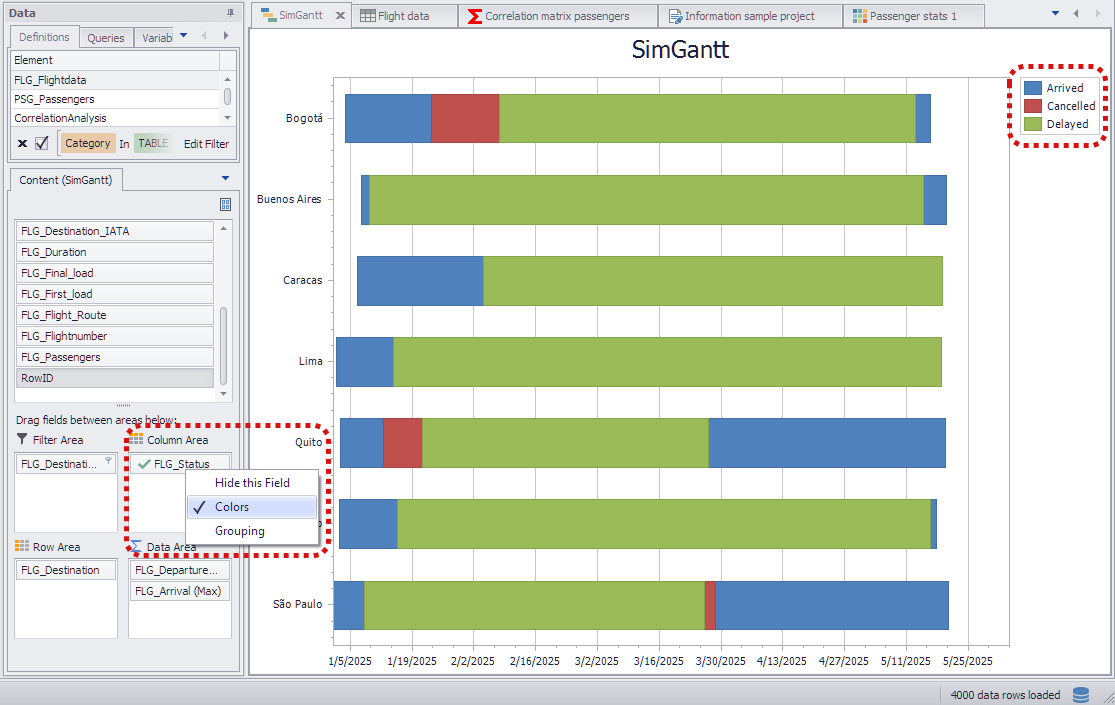
Task: Select PSG_Passengers in the Element list
Action: [55, 99]
